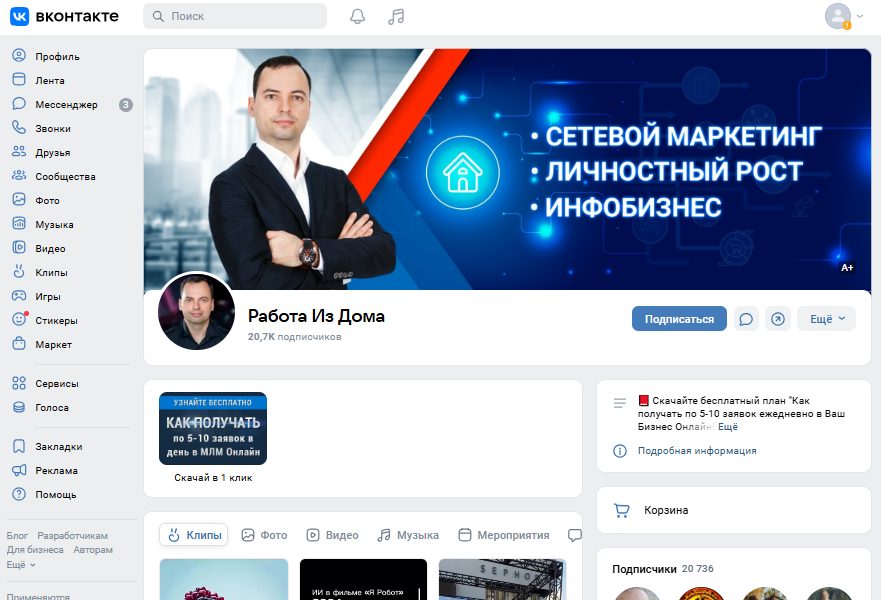Open Подробная информация info icon
The height and width of the screenshot is (600, 881).
pyautogui.click(x=620, y=451)
